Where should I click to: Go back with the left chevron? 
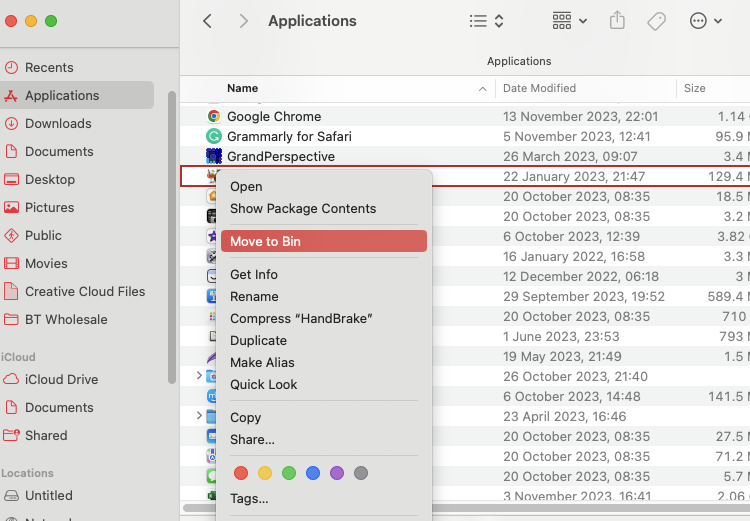click(x=207, y=21)
